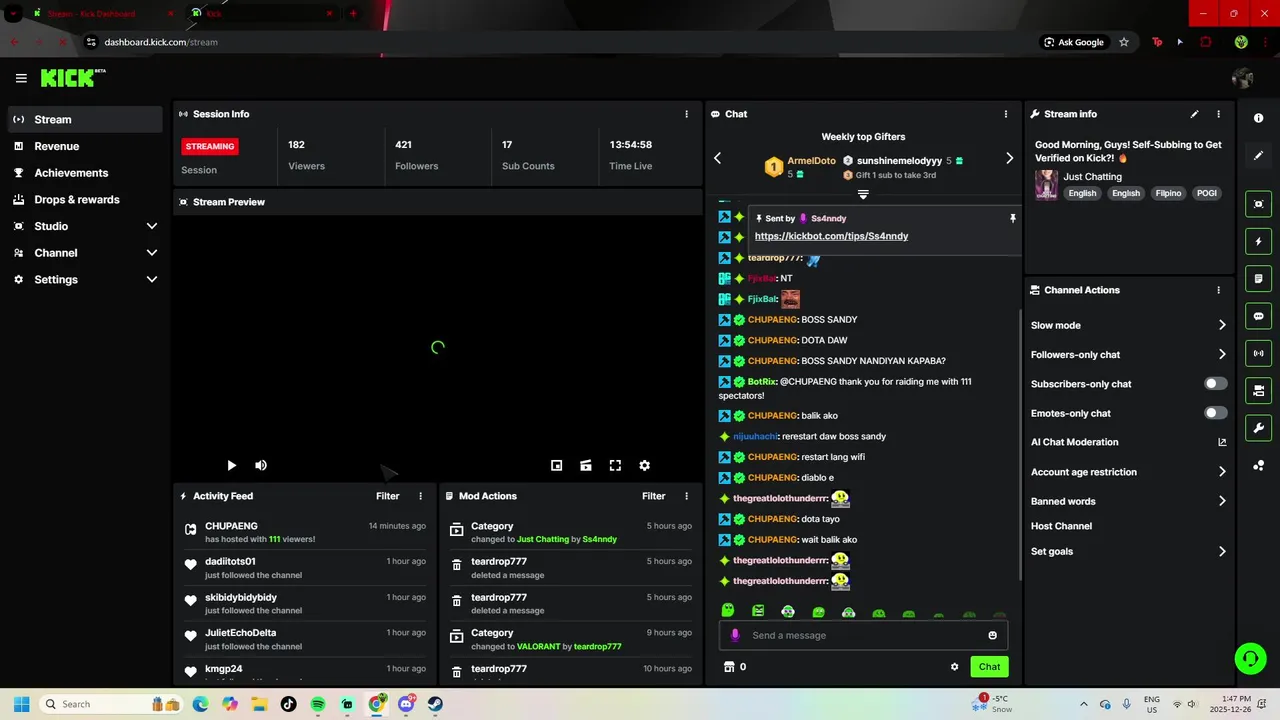Viewport: 1280px width, 720px height.
Task: Click the browser address bar
Action: pos(560,42)
